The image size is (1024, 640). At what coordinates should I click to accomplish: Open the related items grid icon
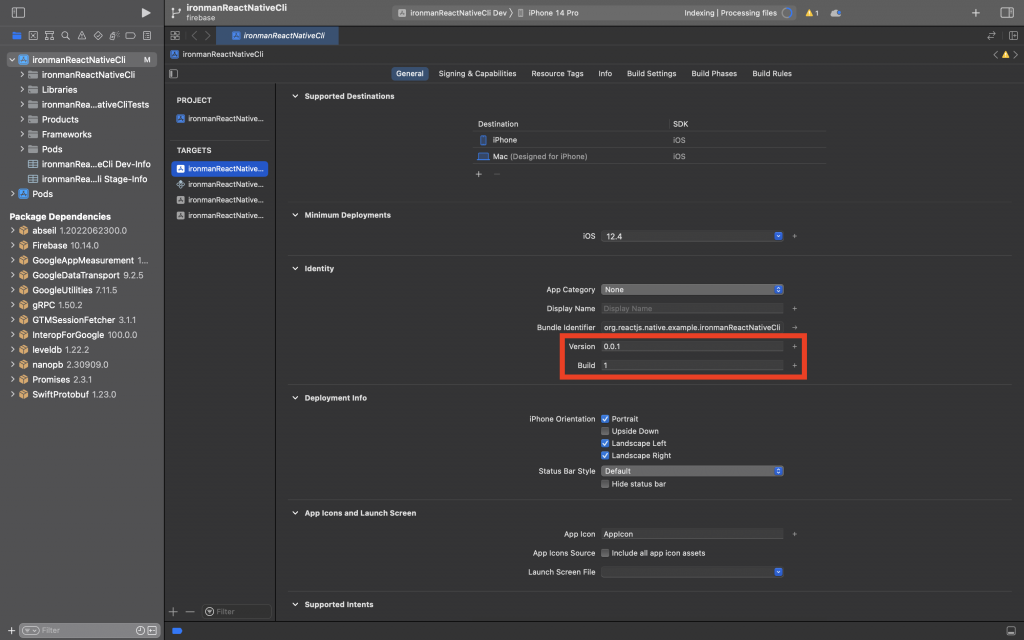point(175,36)
